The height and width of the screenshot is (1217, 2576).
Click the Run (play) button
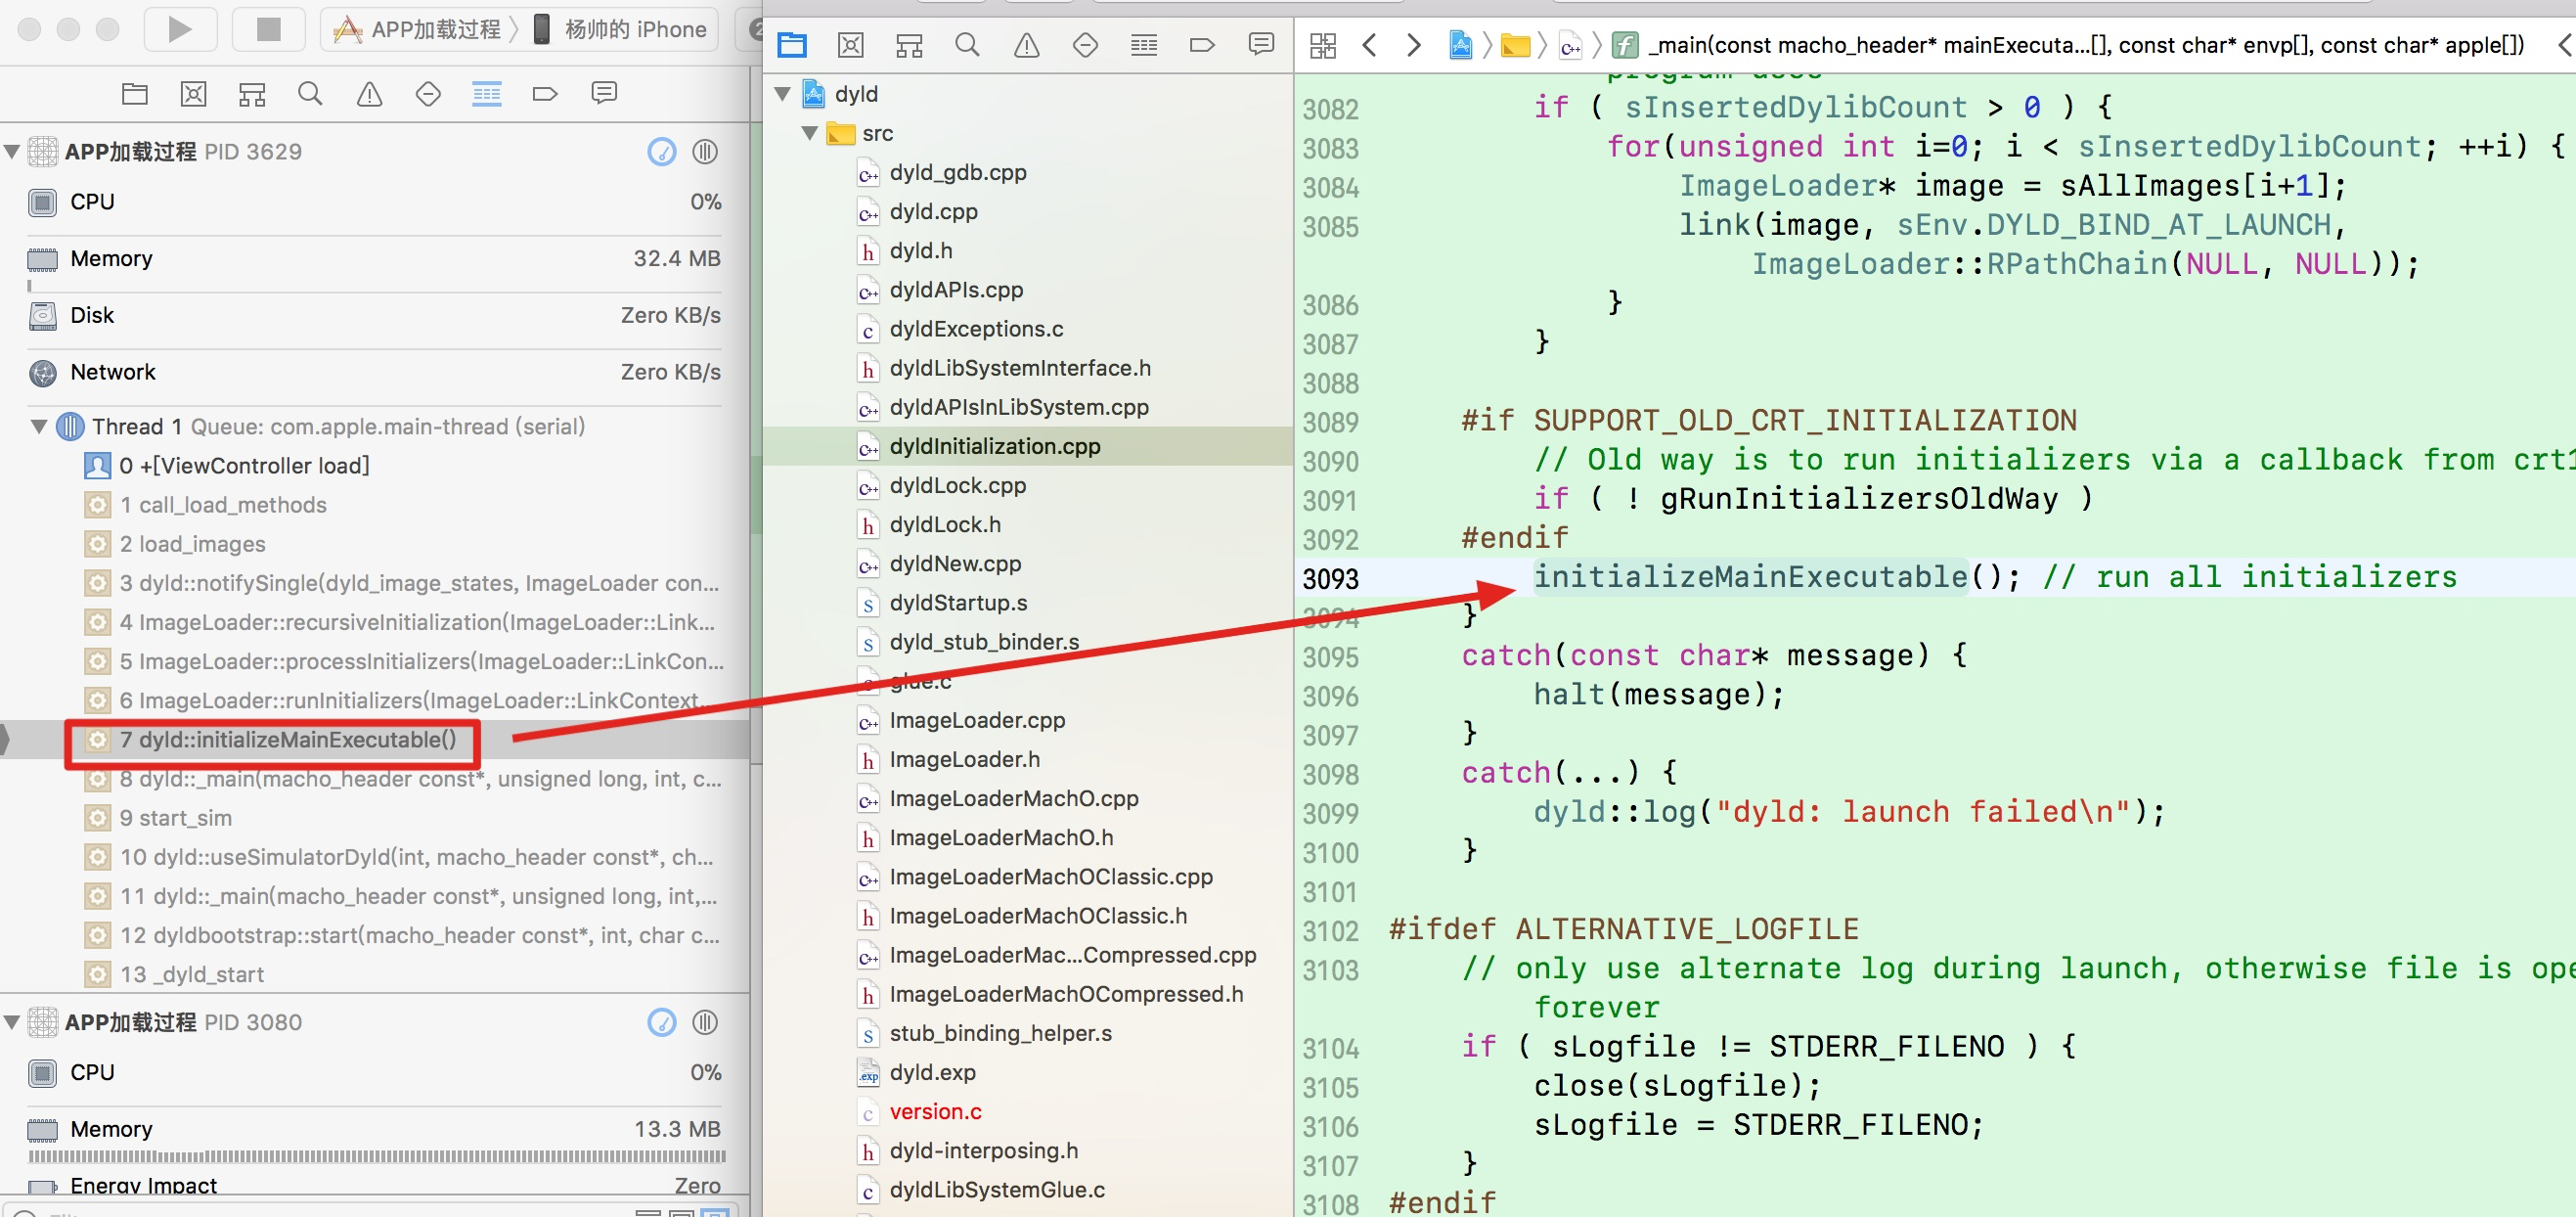click(x=180, y=29)
